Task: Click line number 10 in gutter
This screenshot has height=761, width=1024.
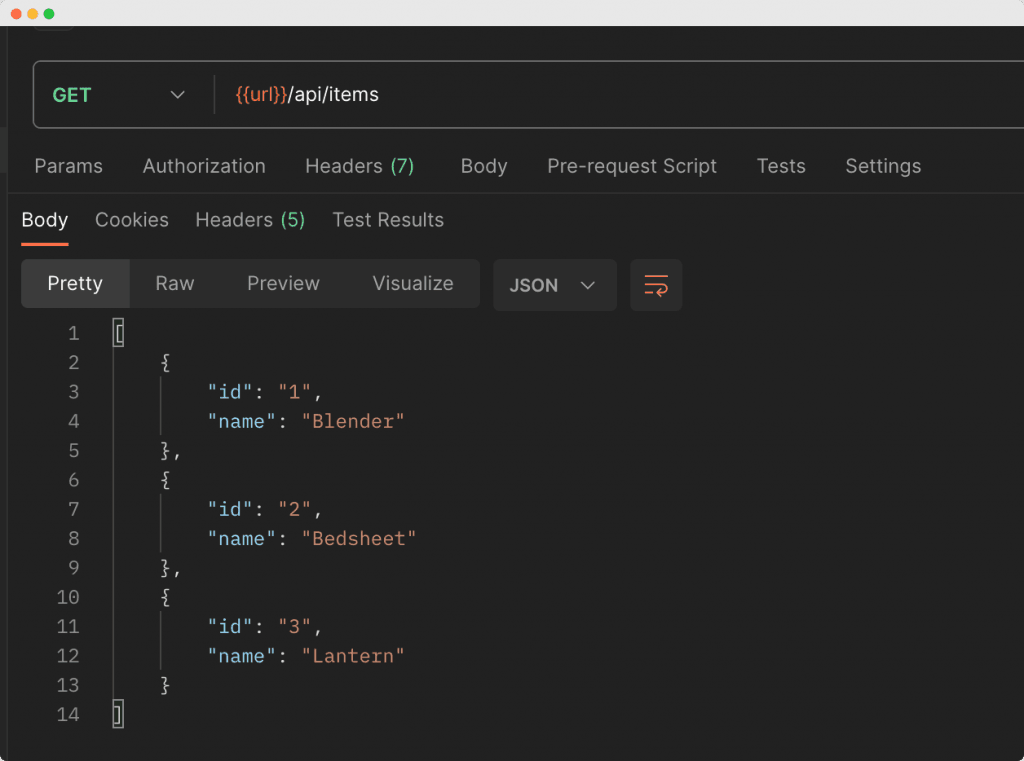Action: tap(68, 597)
